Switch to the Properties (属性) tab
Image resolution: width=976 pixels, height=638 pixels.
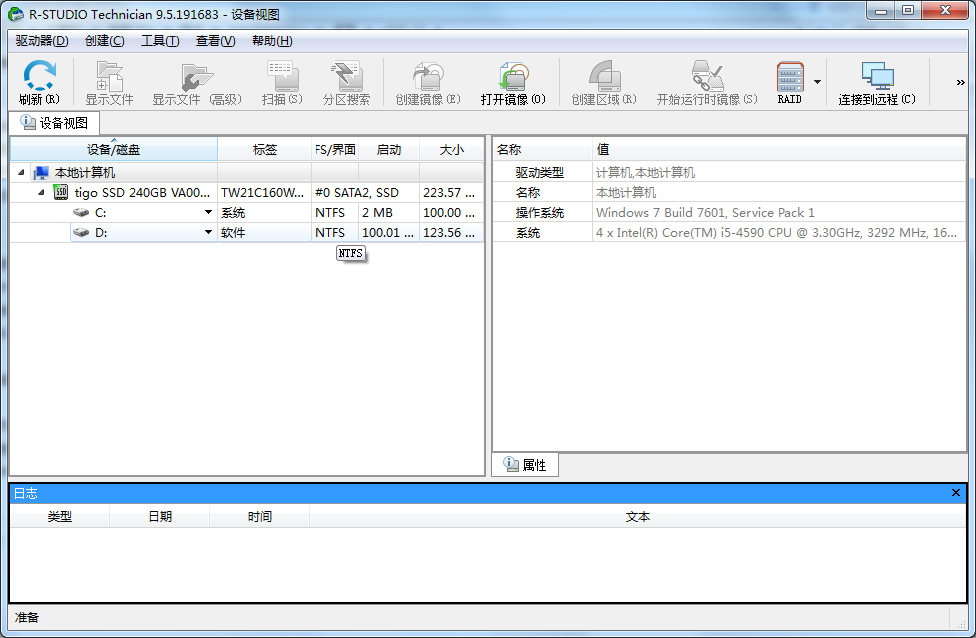[x=525, y=465]
